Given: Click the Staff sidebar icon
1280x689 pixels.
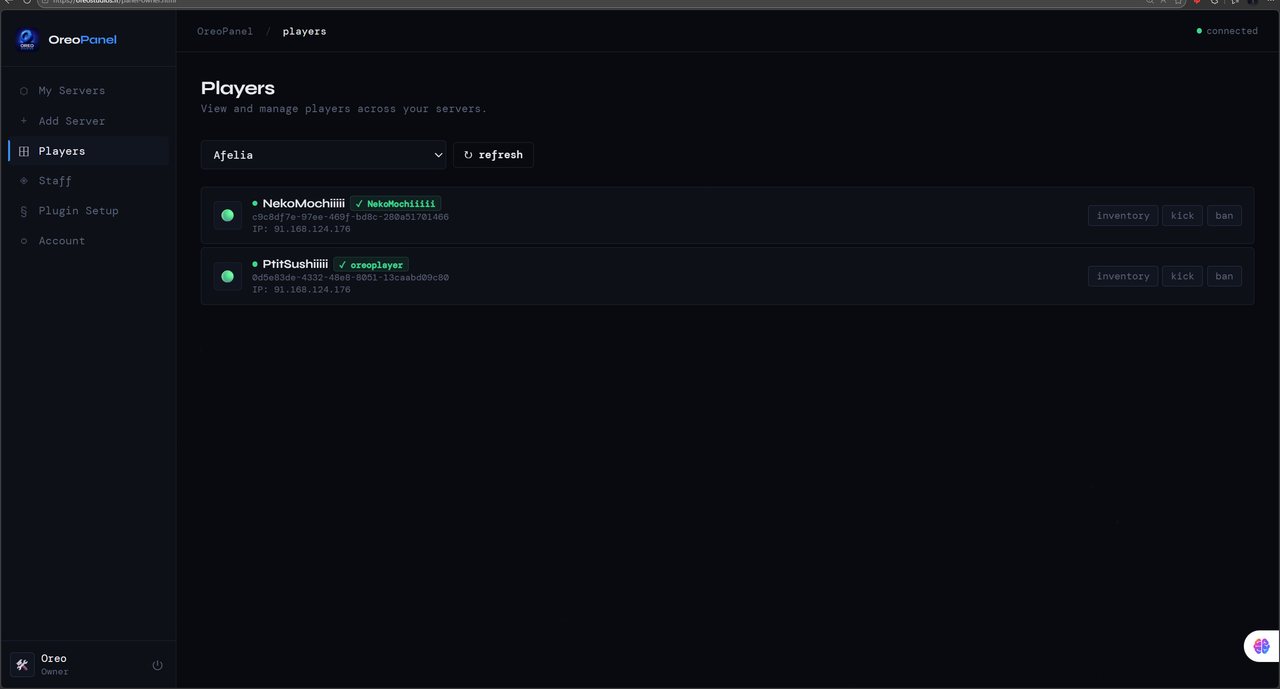Looking at the screenshot, I should point(24,181).
